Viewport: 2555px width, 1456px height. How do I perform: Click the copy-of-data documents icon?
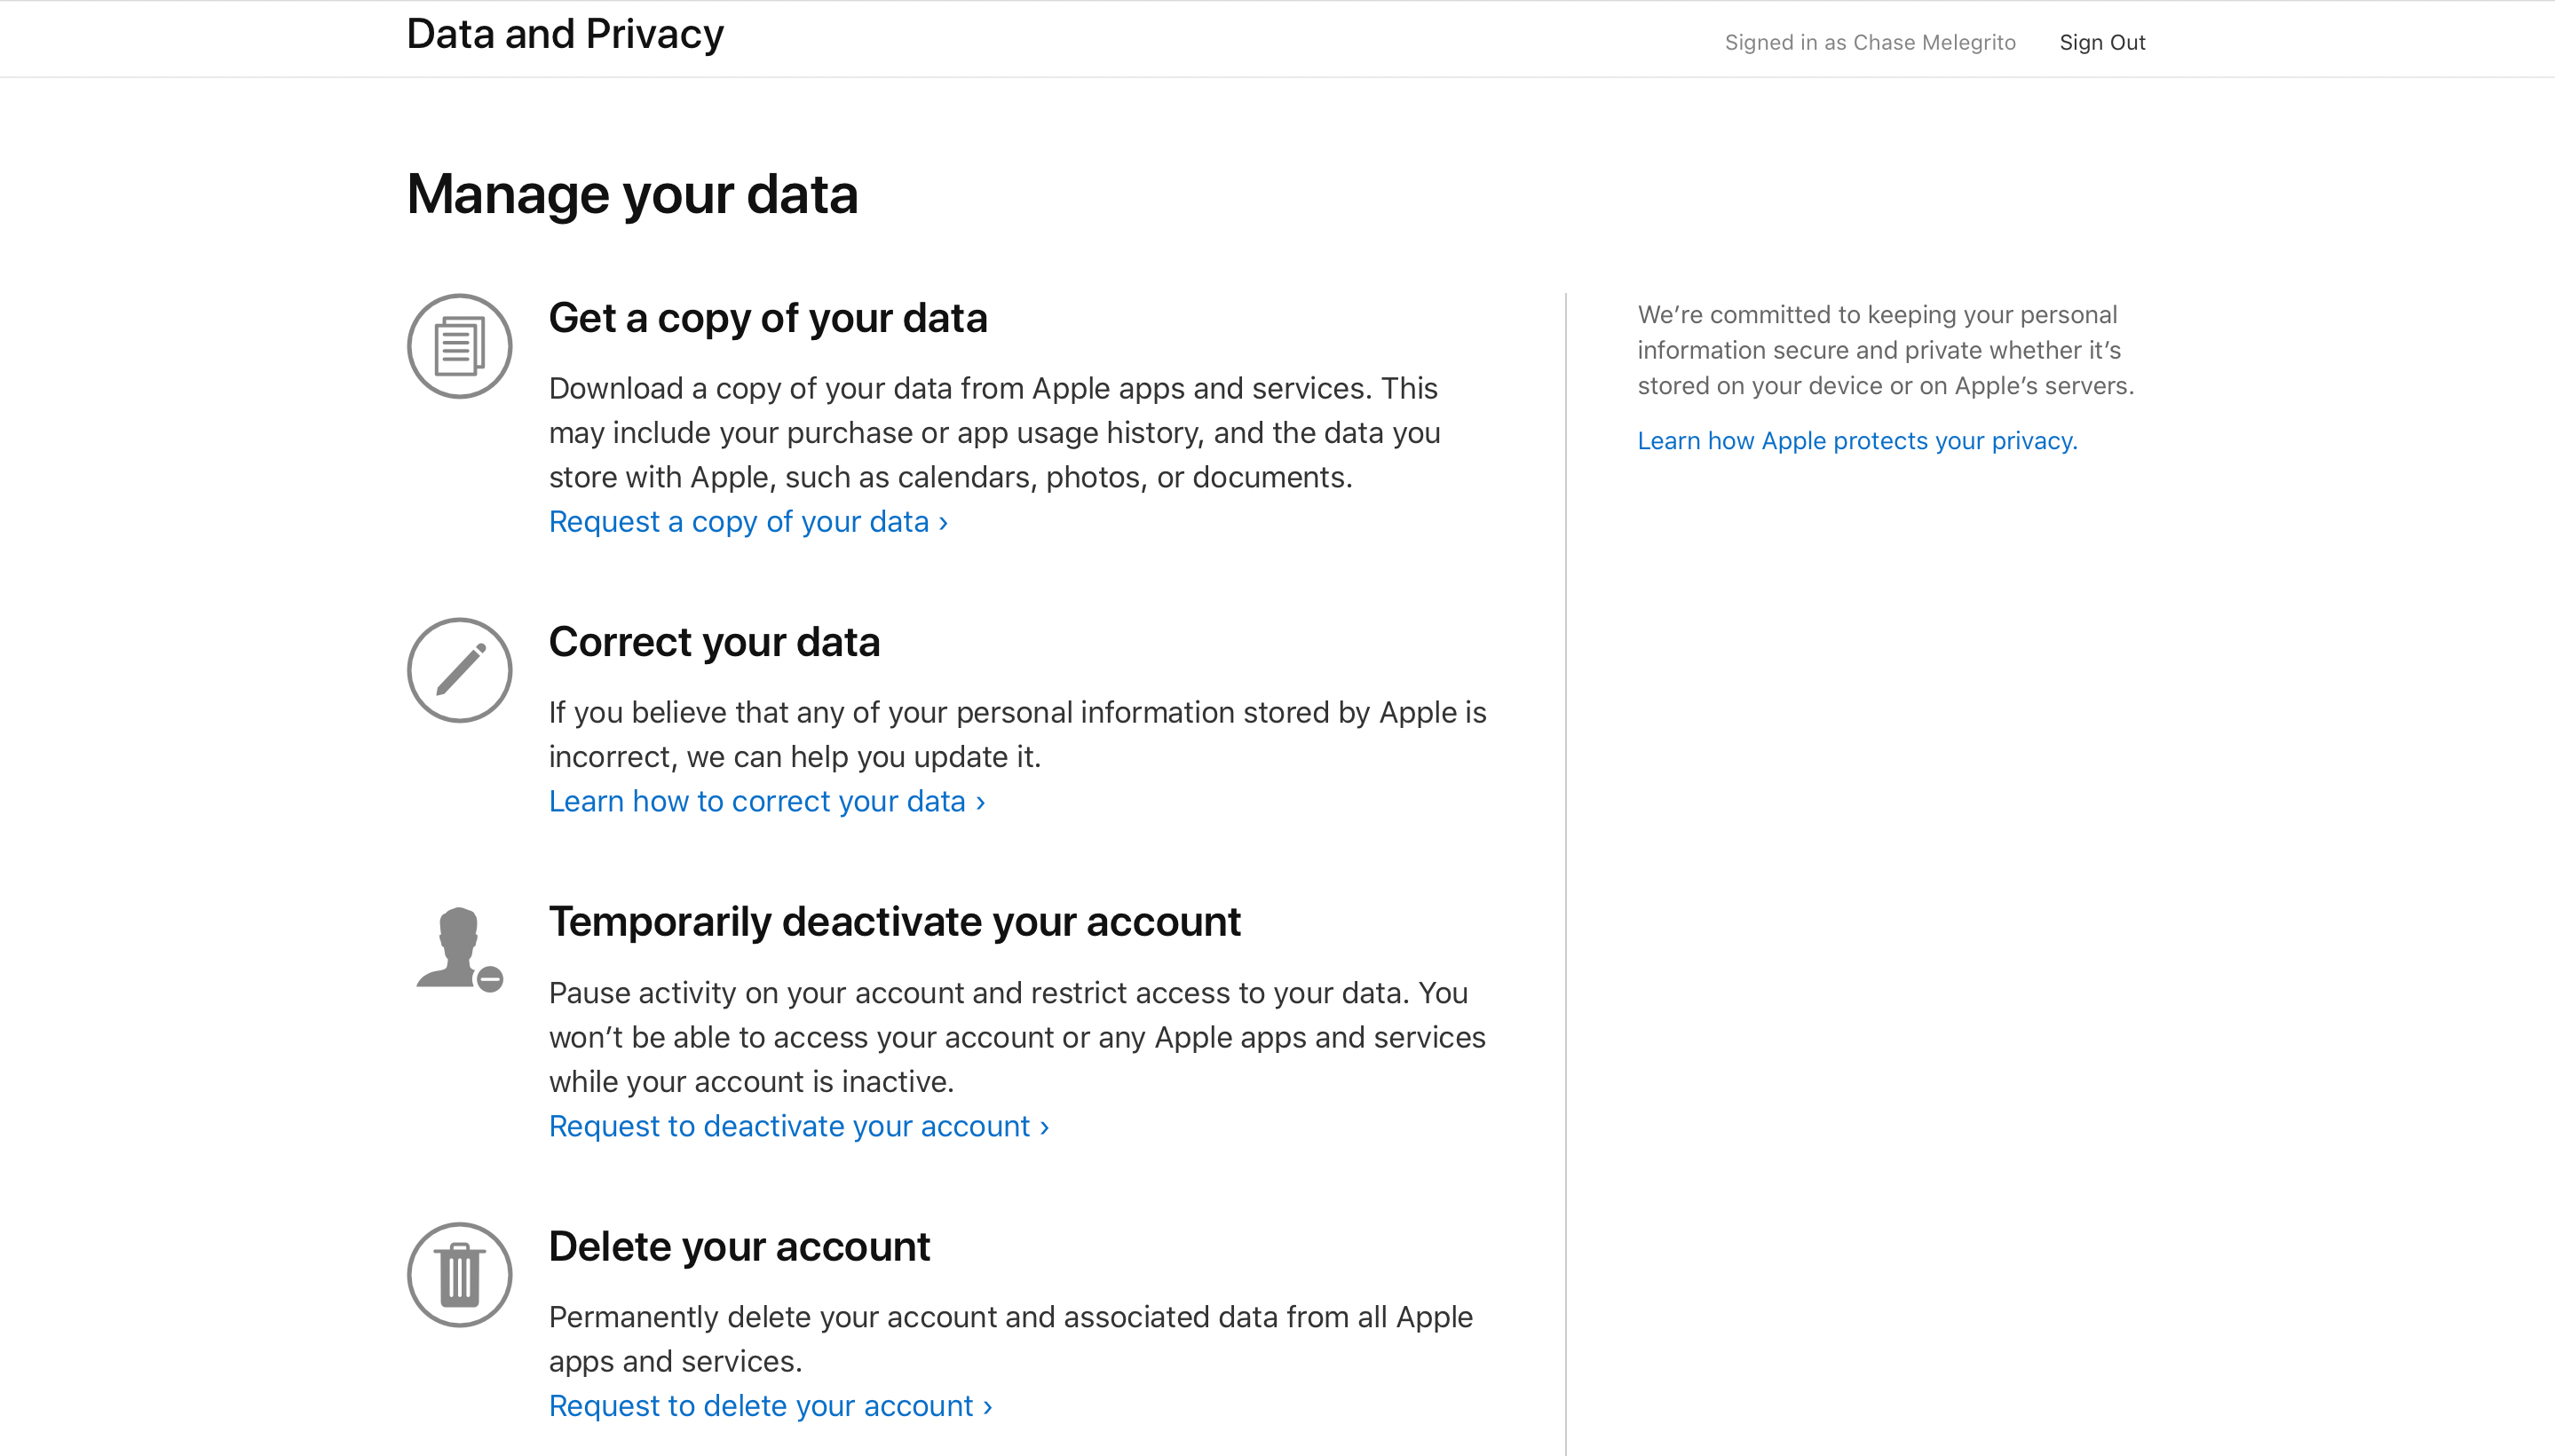(459, 345)
